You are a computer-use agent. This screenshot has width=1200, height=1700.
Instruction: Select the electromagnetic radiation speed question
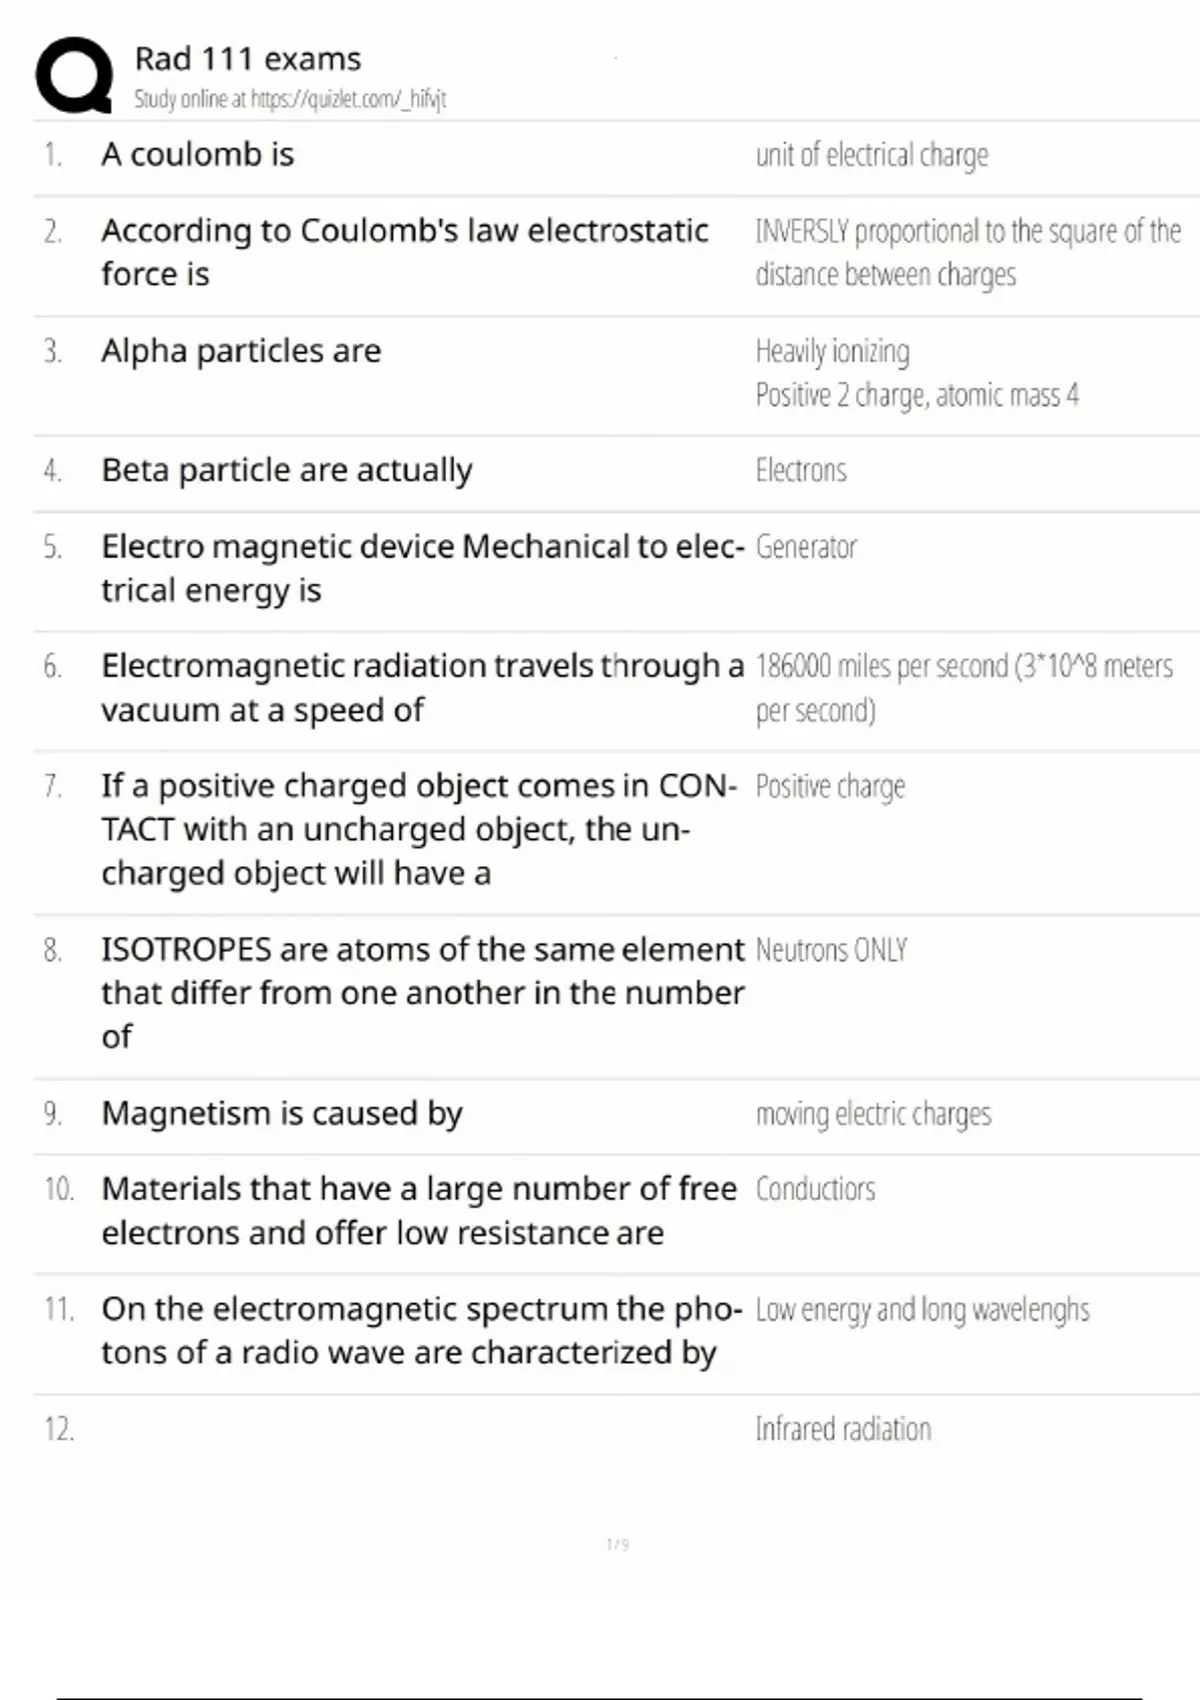422,688
